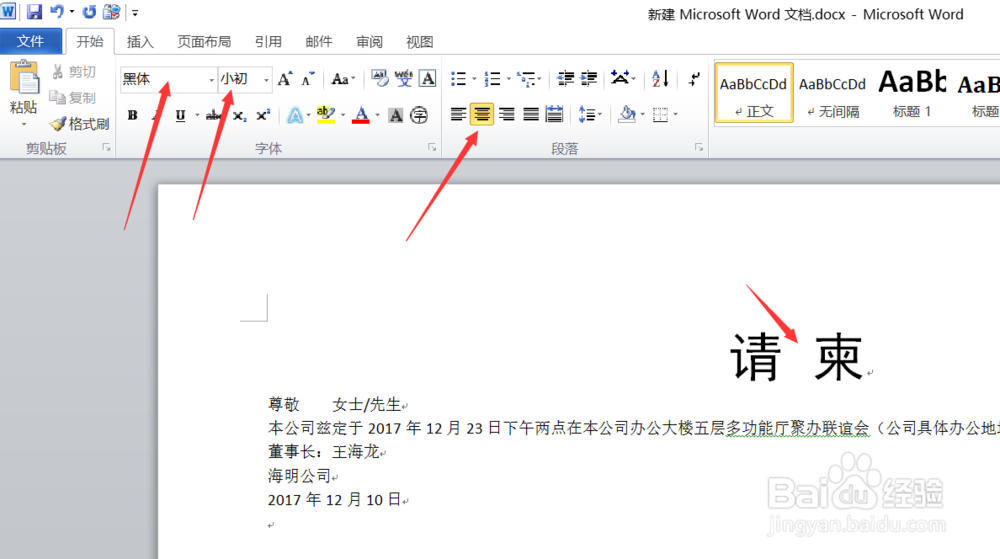This screenshot has height=559, width=1000.
Task: Click the Undo arrow icon
Action: (57, 12)
